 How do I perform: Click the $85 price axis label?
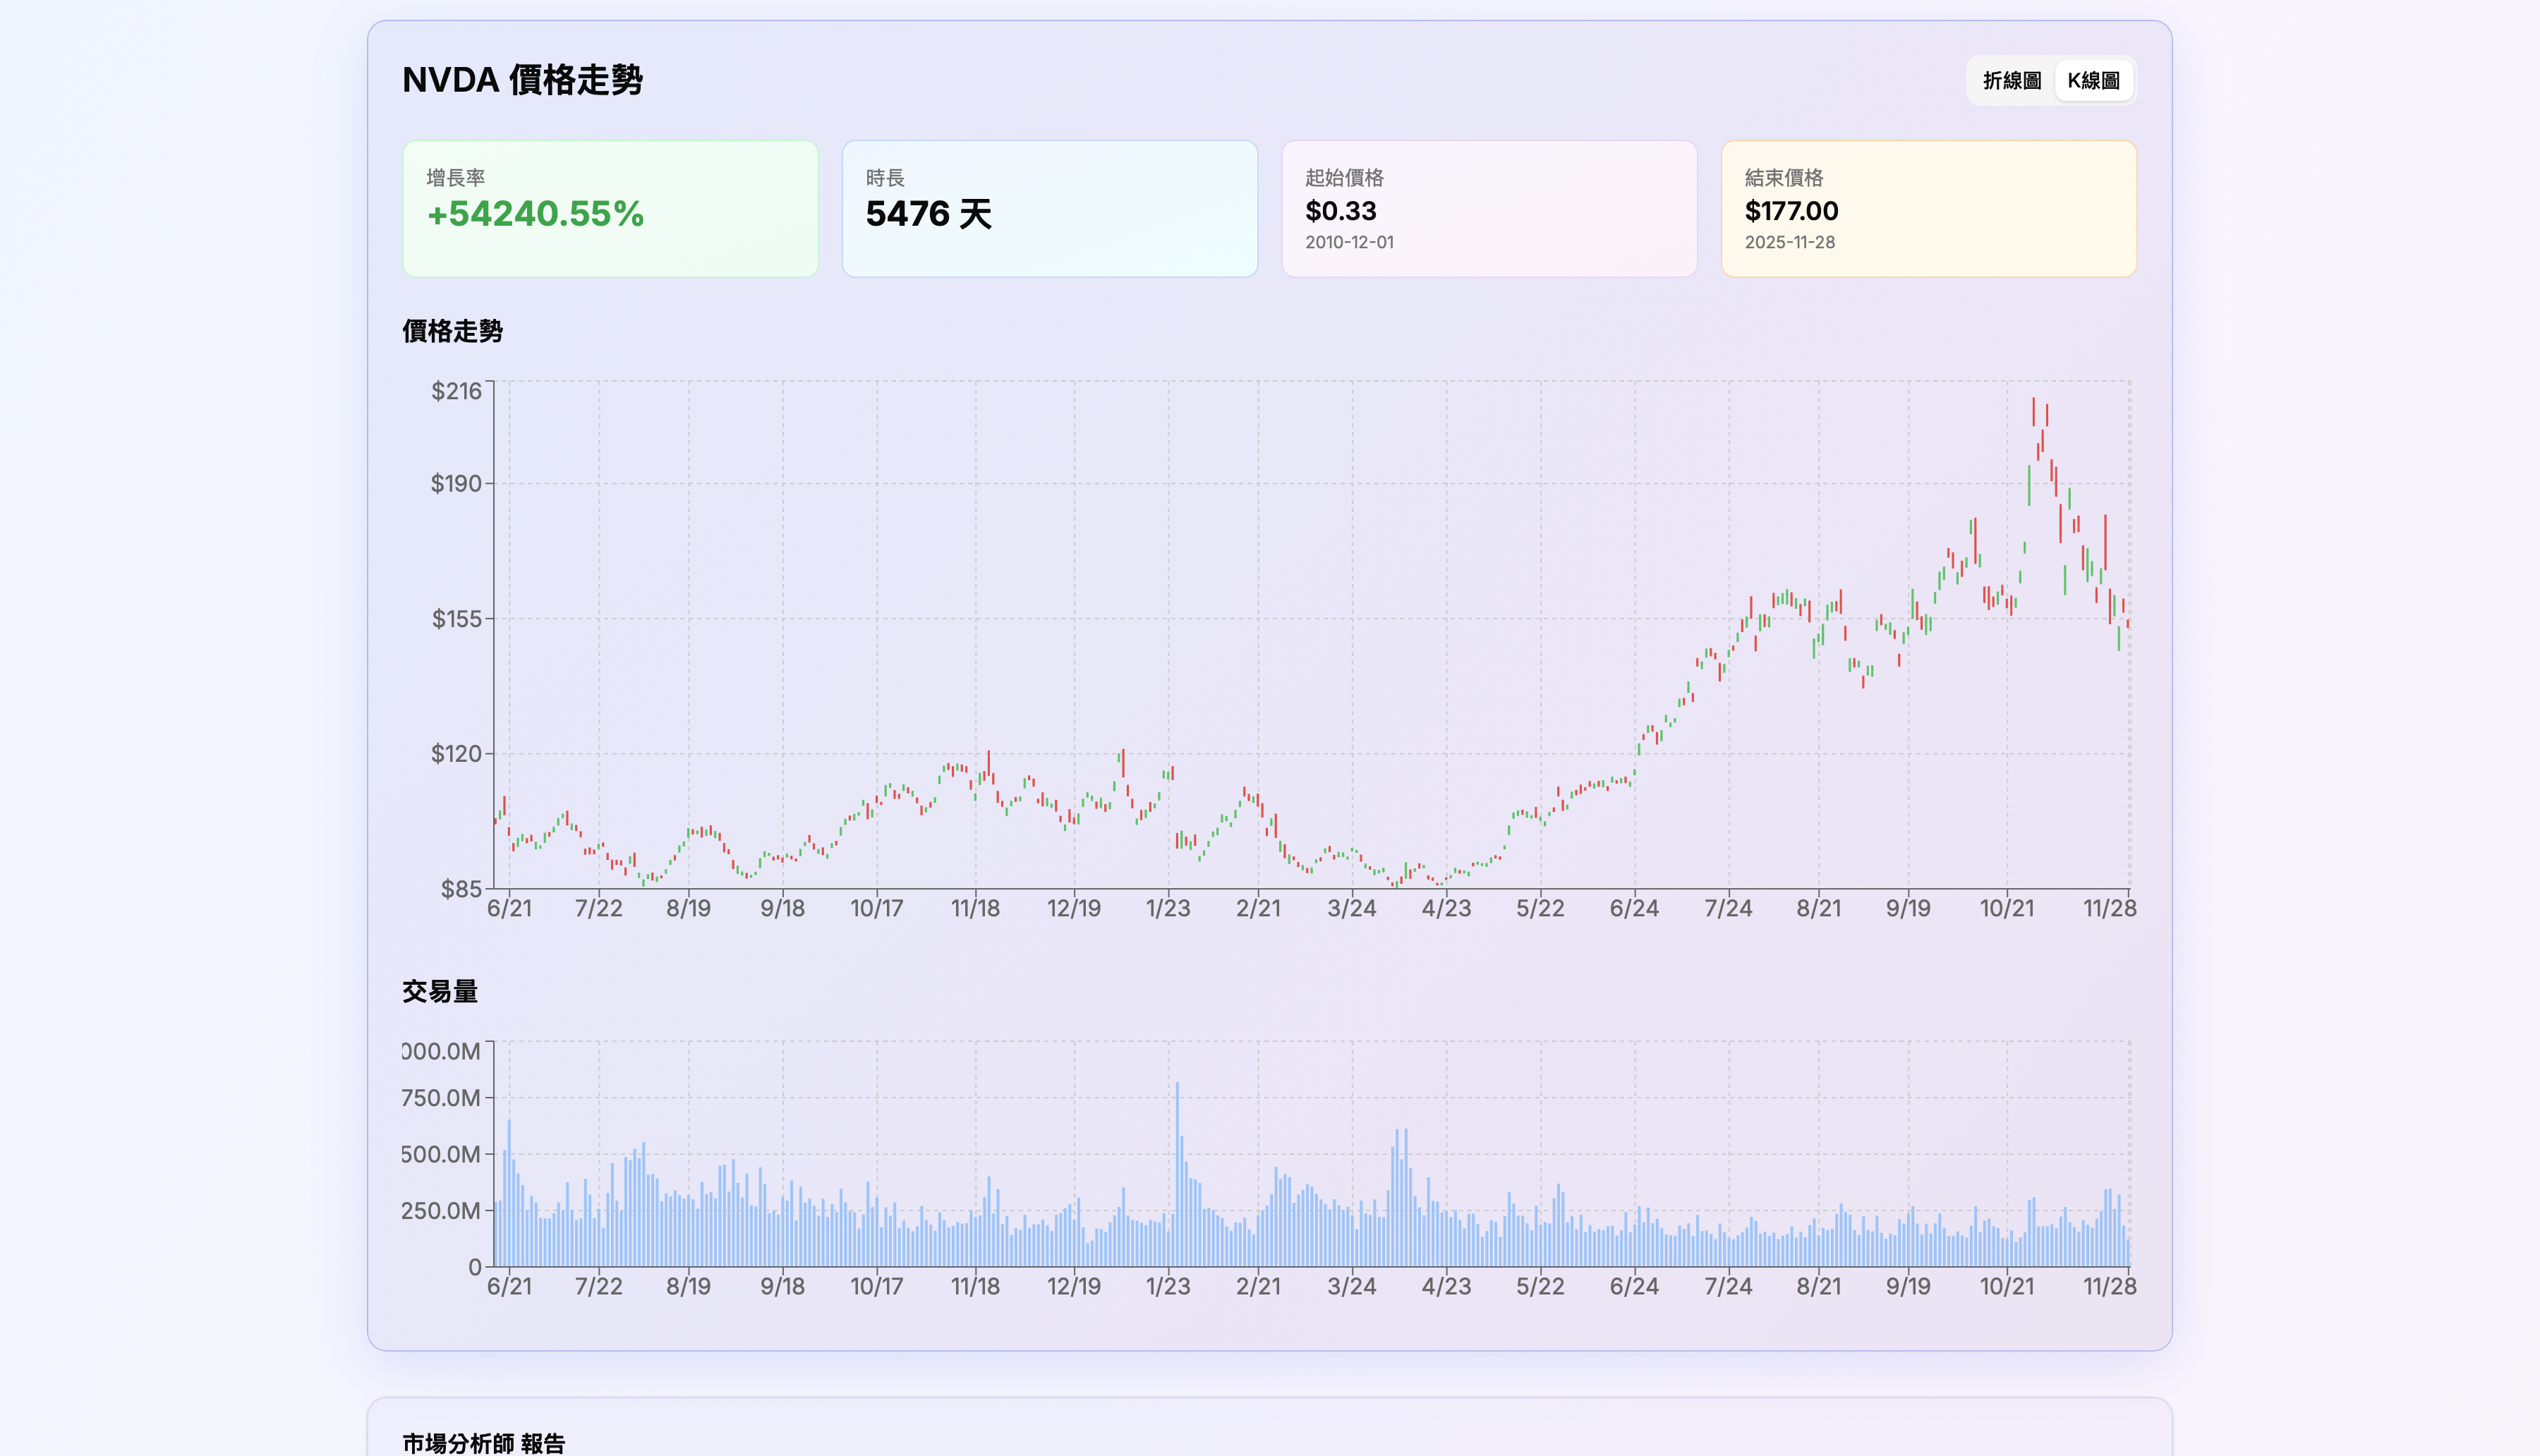(461, 889)
